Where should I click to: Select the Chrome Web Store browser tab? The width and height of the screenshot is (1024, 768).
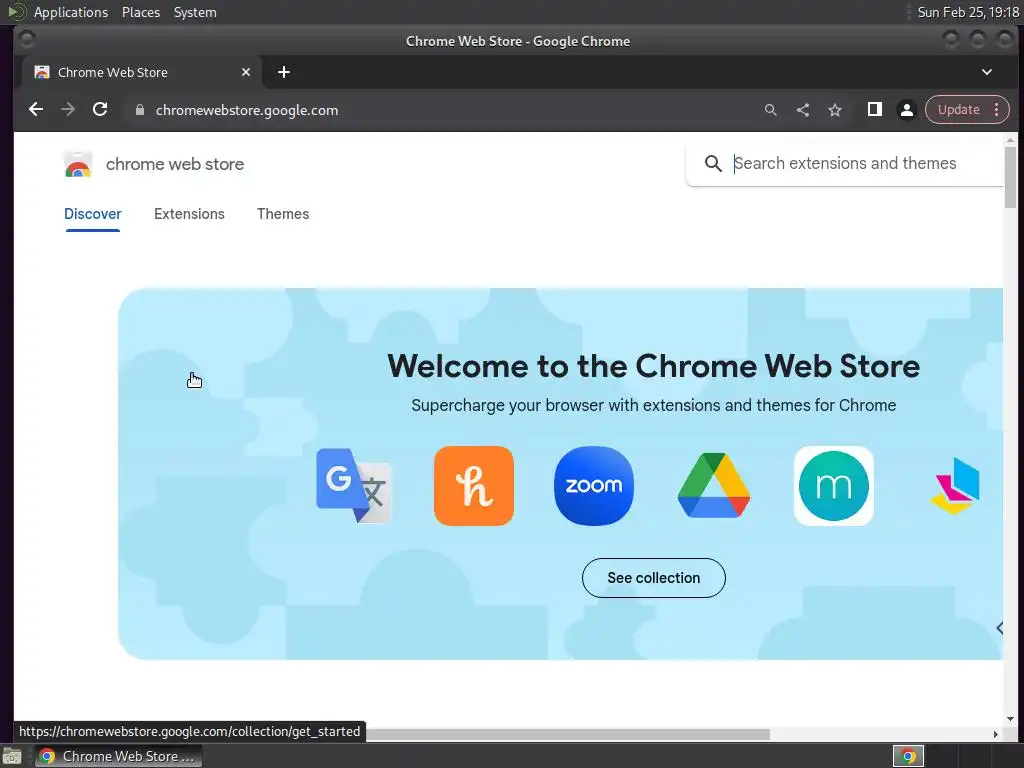(x=142, y=72)
